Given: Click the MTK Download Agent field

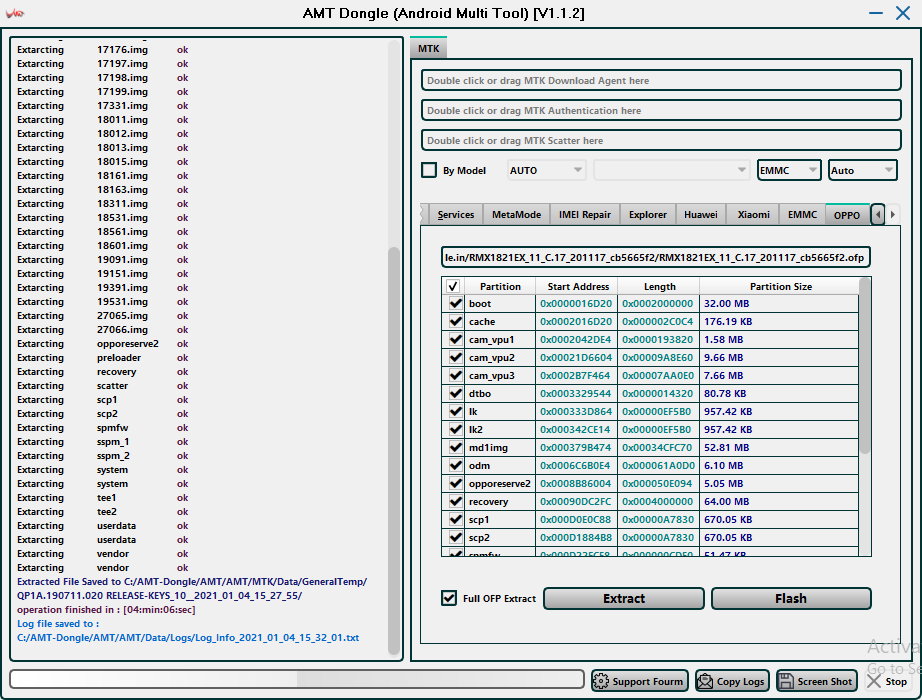Looking at the screenshot, I should pos(661,81).
